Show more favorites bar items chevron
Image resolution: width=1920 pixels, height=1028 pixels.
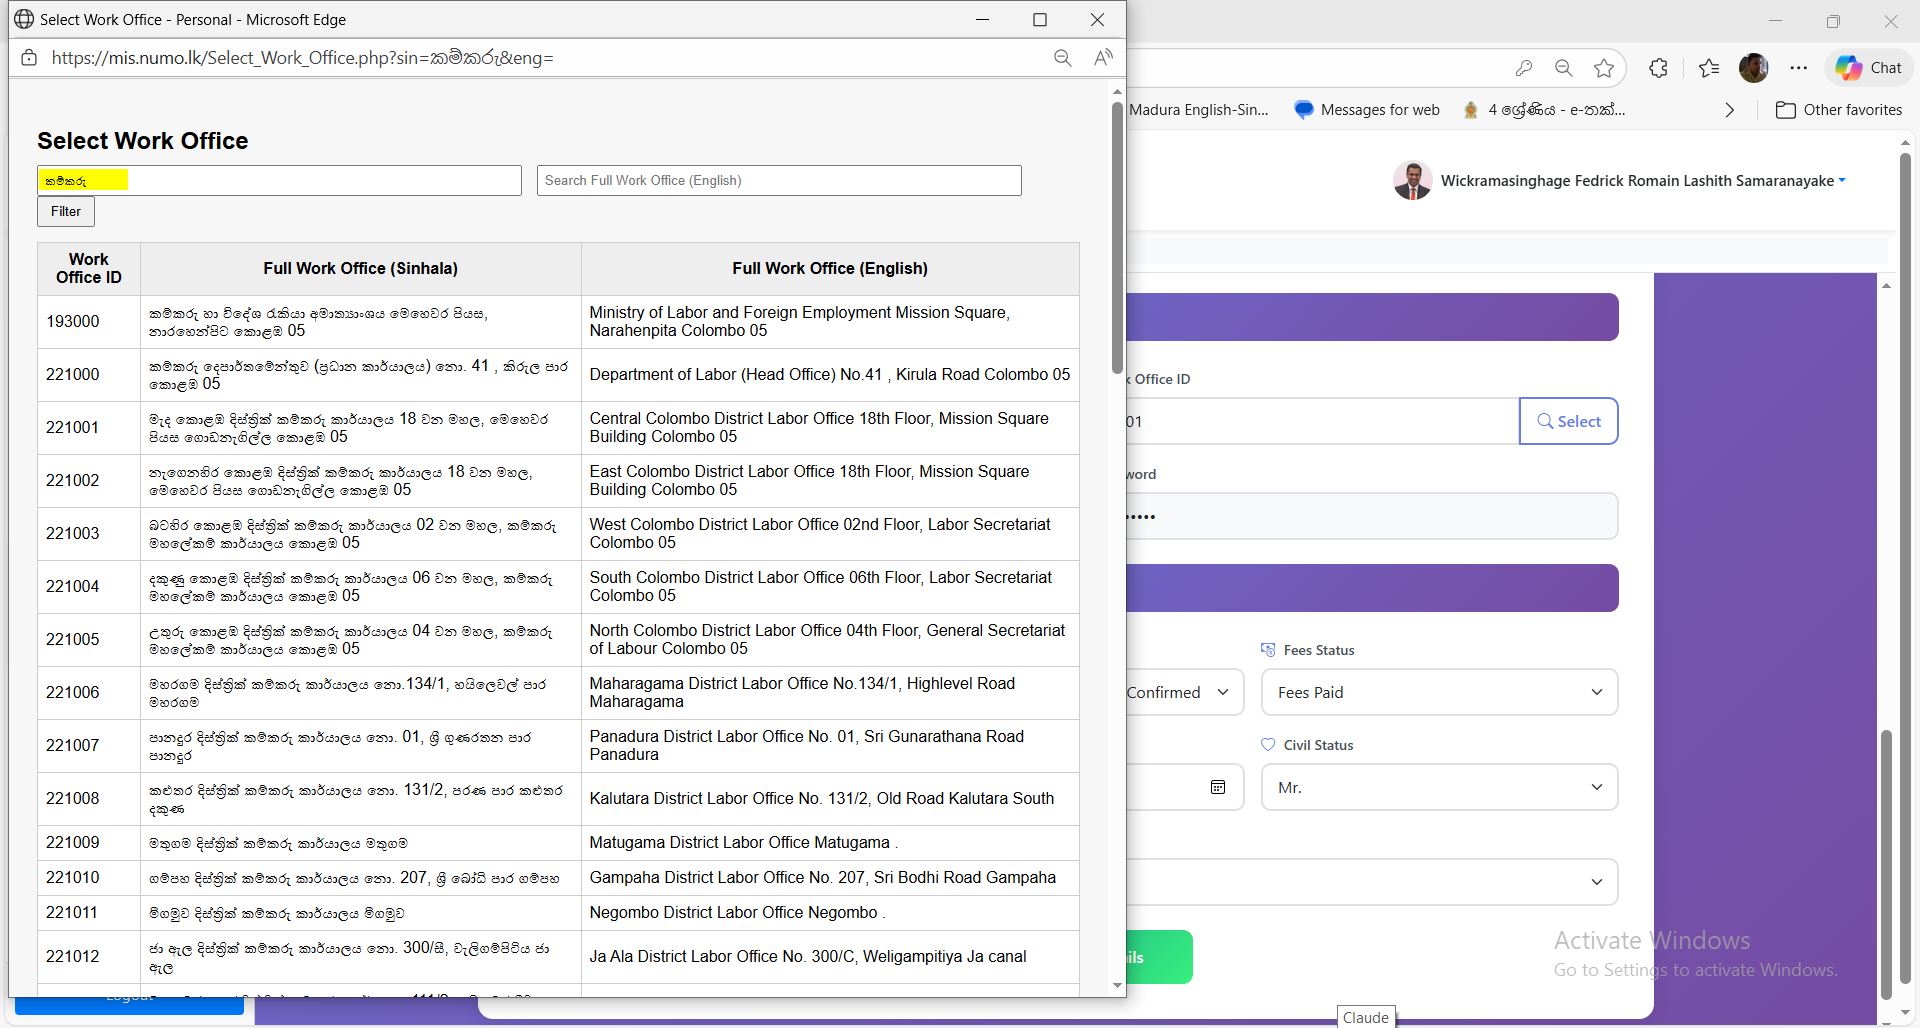[x=1729, y=110]
